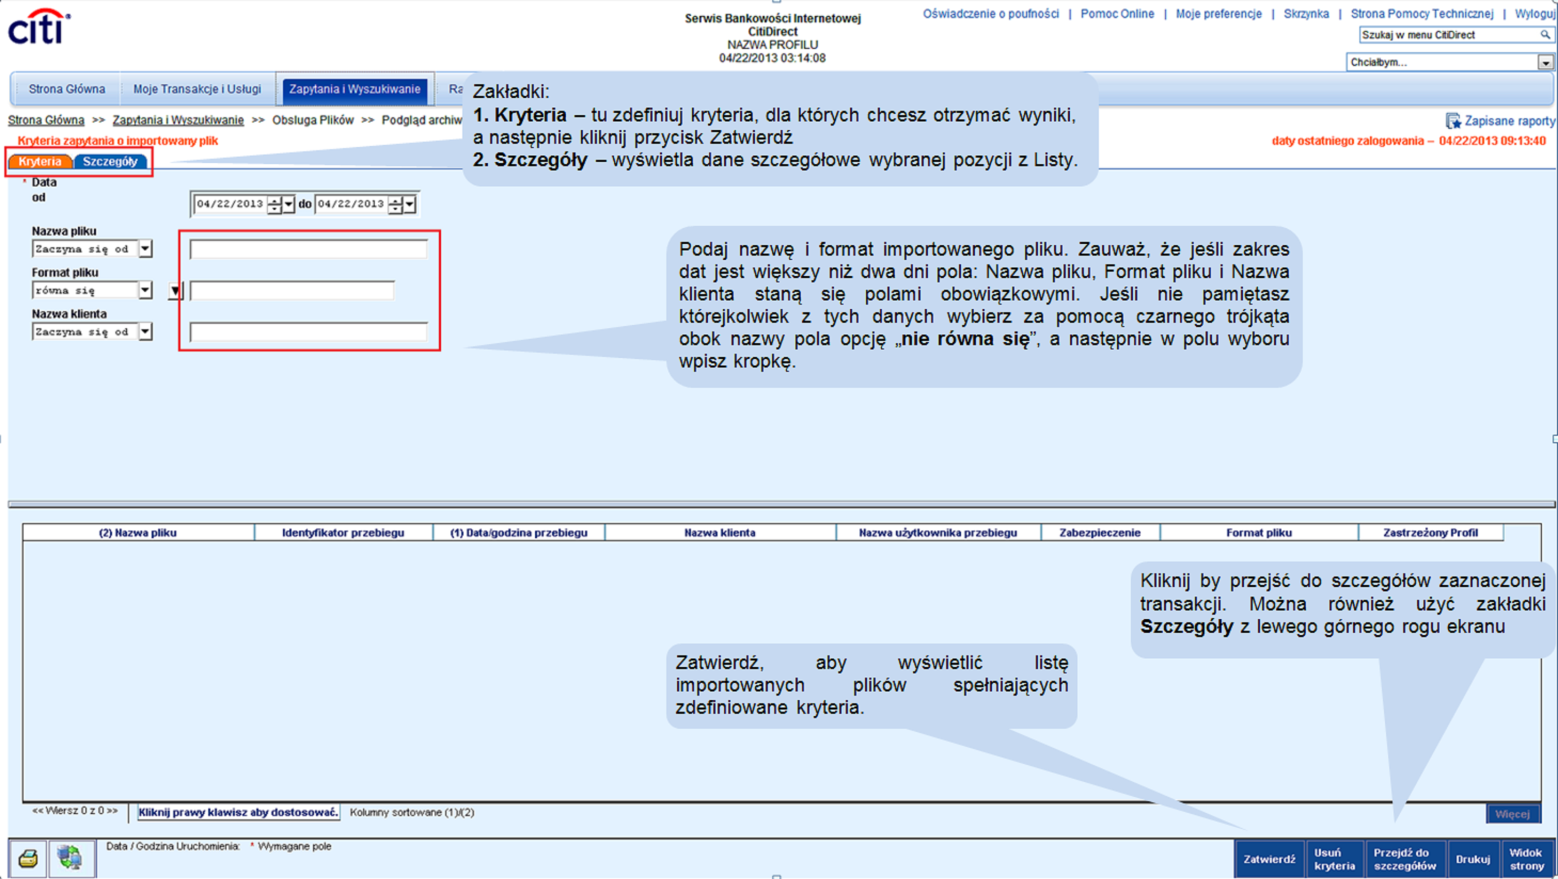Open the end date calendar dropdown
The height and width of the screenshot is (879, 1558).
(x=409, y=204)
